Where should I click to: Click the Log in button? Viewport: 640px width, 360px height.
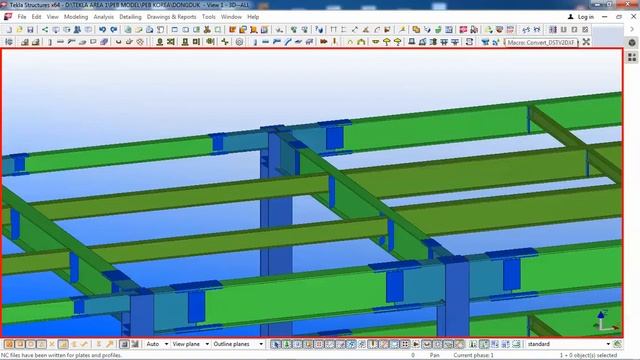coord(581,17)
